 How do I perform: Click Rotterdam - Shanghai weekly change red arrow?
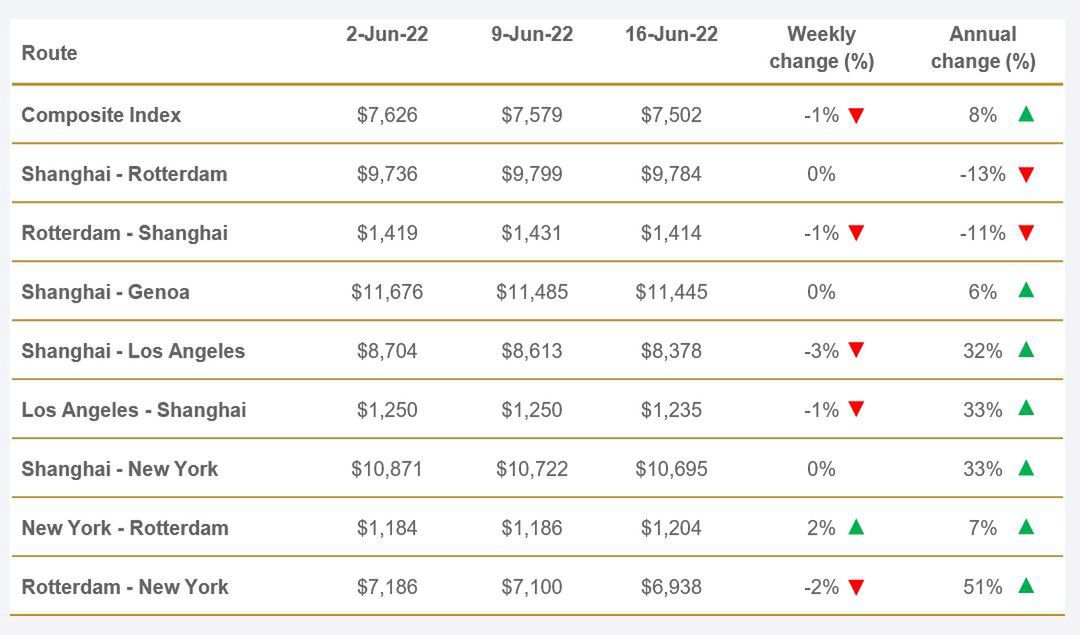pos(856,233)
